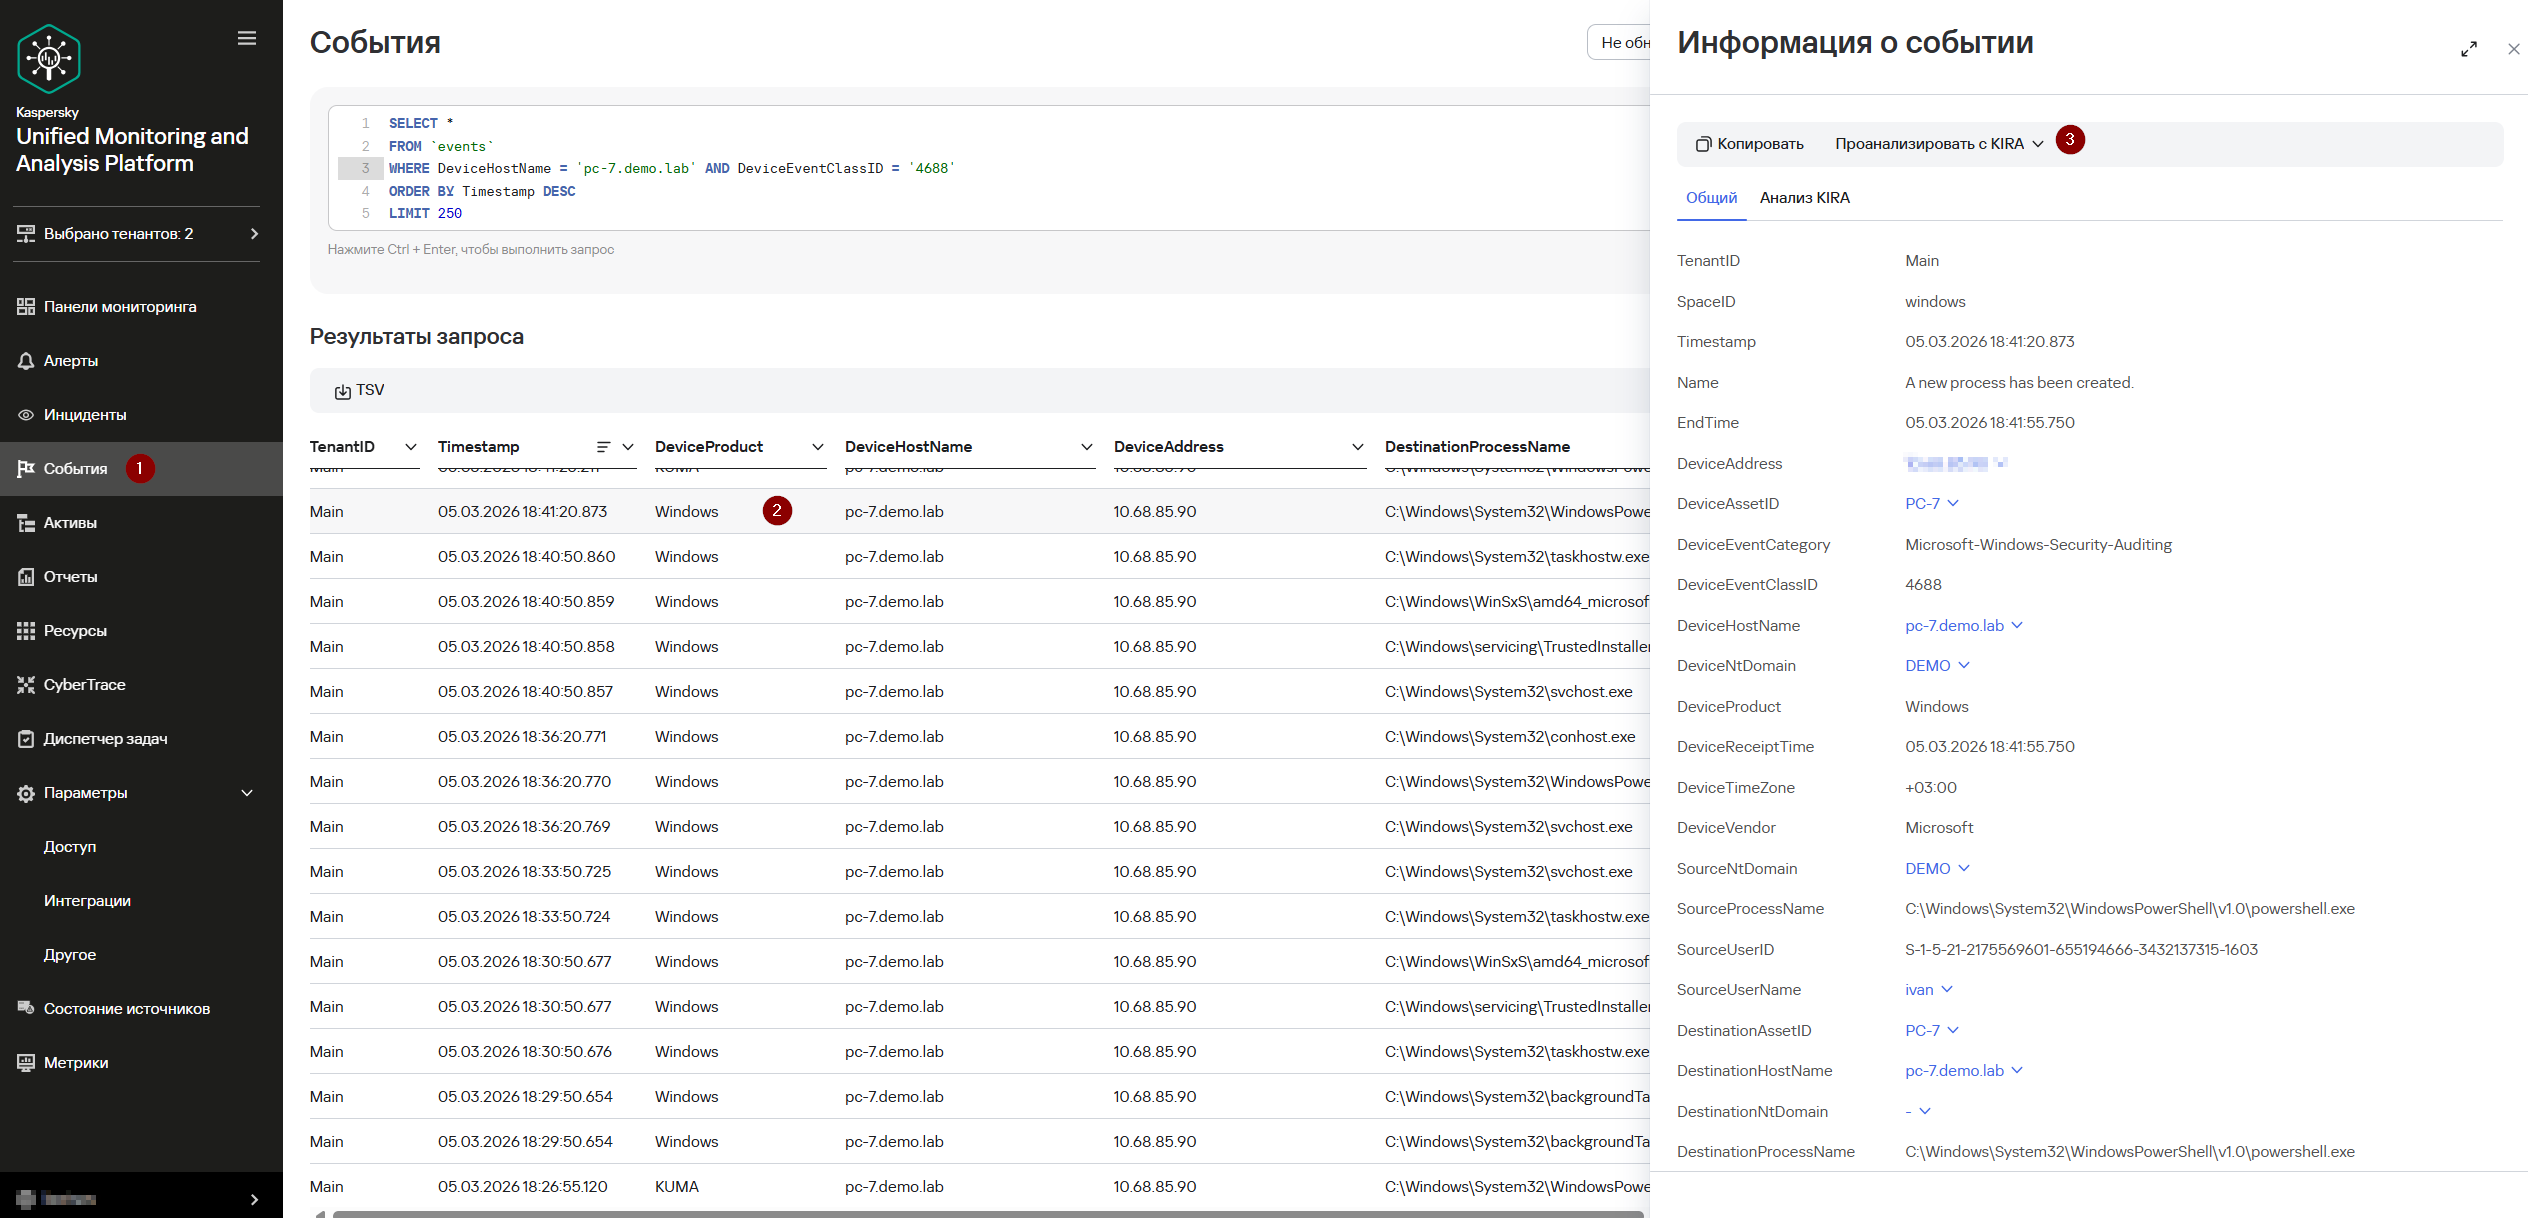Click the TSV download icon

[x=342, y=391]
